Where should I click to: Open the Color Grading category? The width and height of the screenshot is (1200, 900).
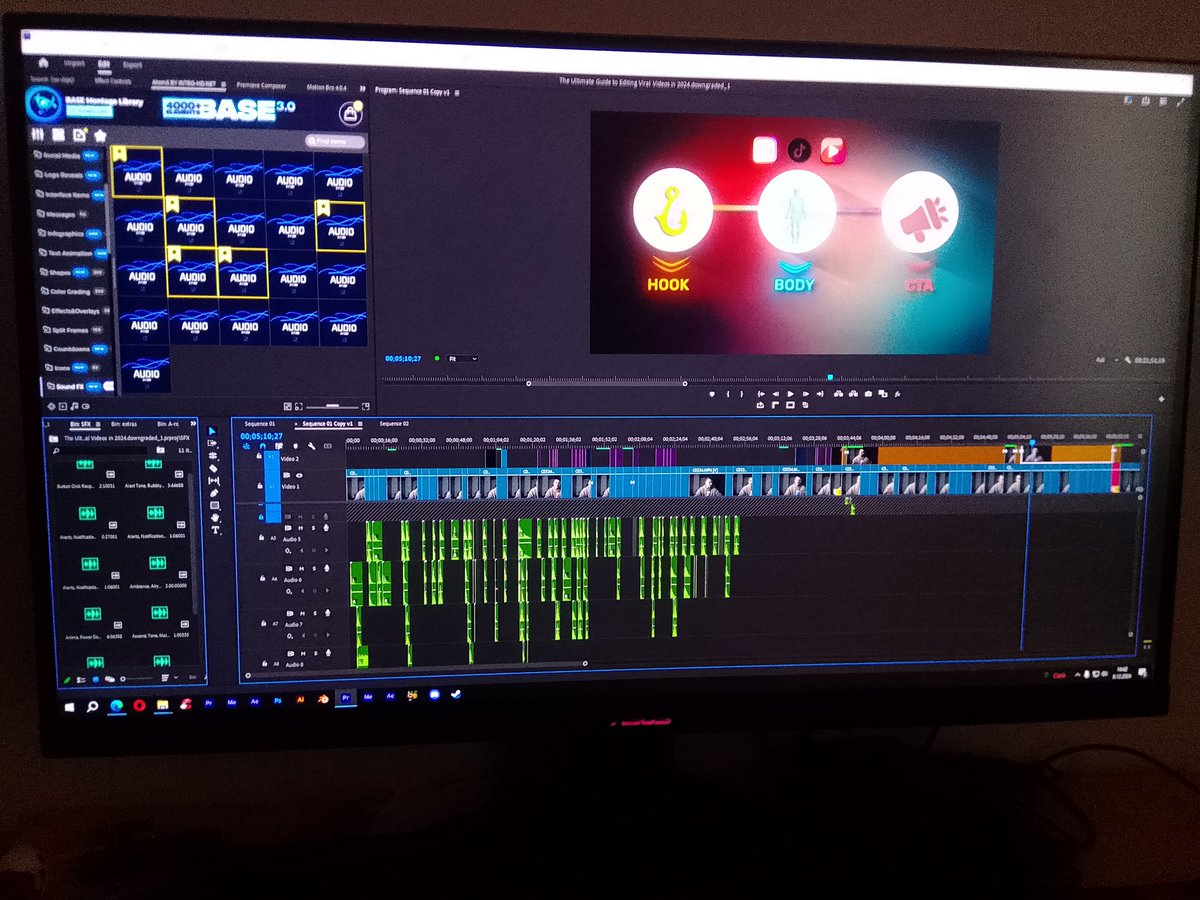[73, 292]
